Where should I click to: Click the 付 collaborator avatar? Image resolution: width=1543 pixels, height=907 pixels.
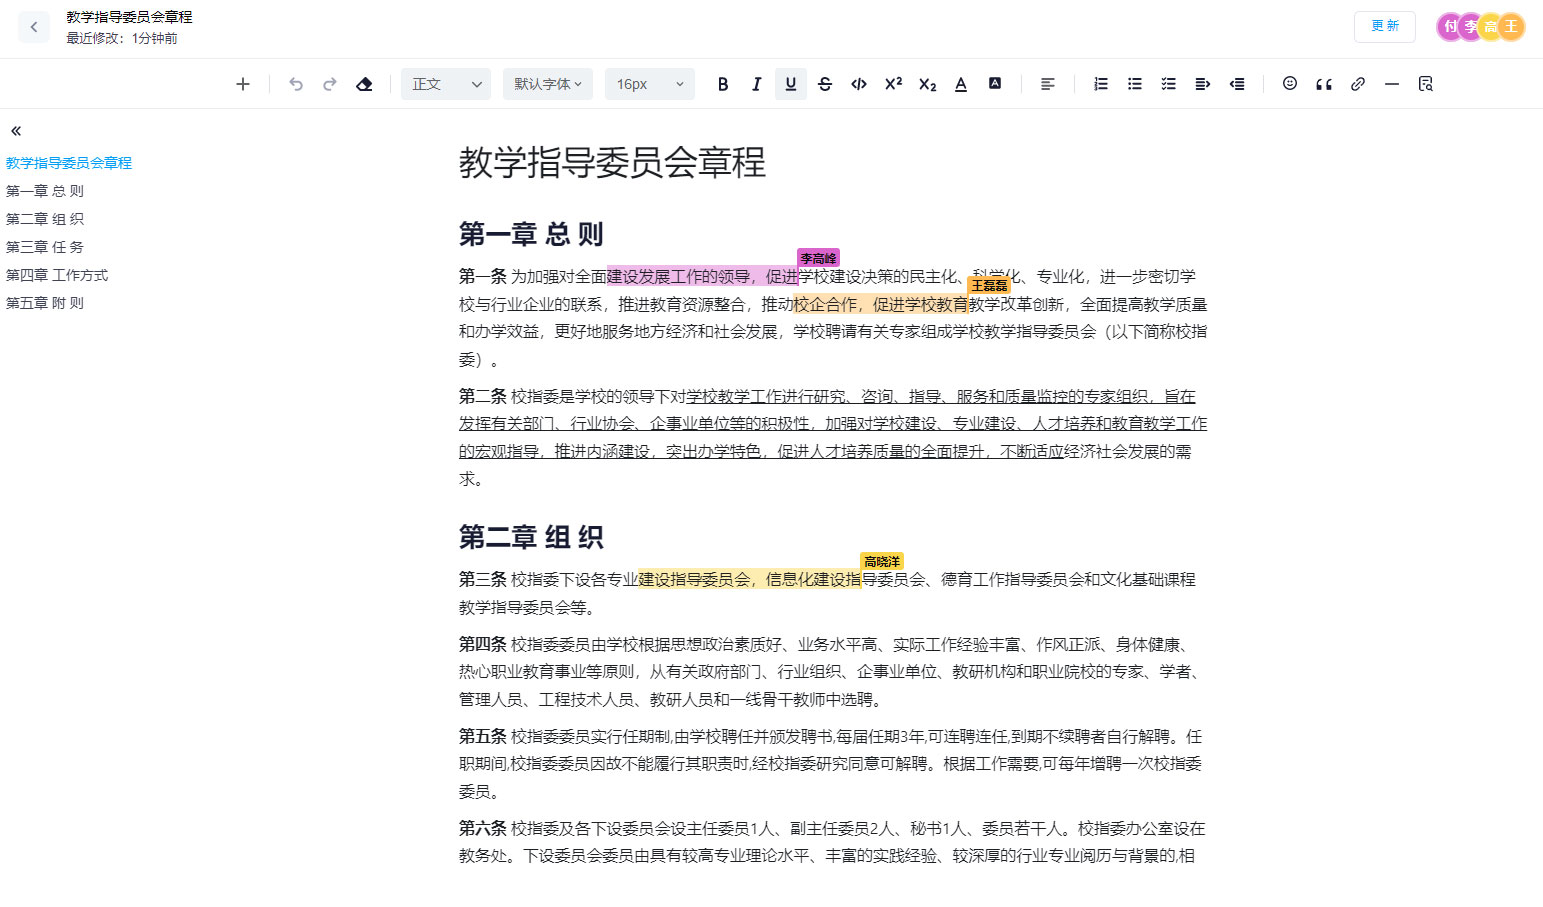click(1450, 27)
